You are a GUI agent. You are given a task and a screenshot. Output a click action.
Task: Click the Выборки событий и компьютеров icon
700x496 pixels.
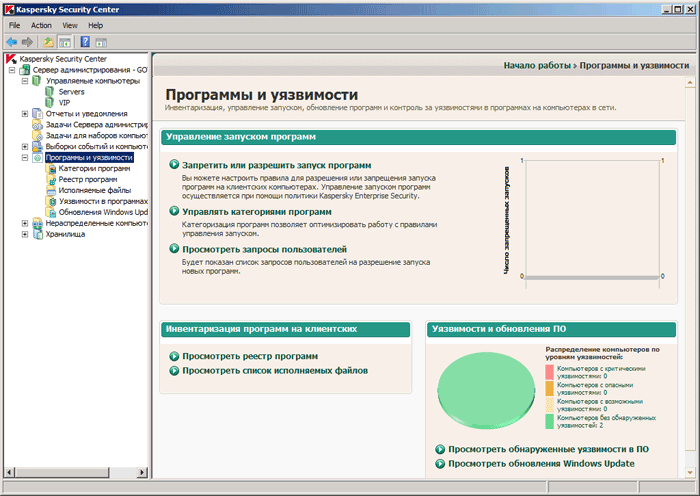click(x=38, y=146)
